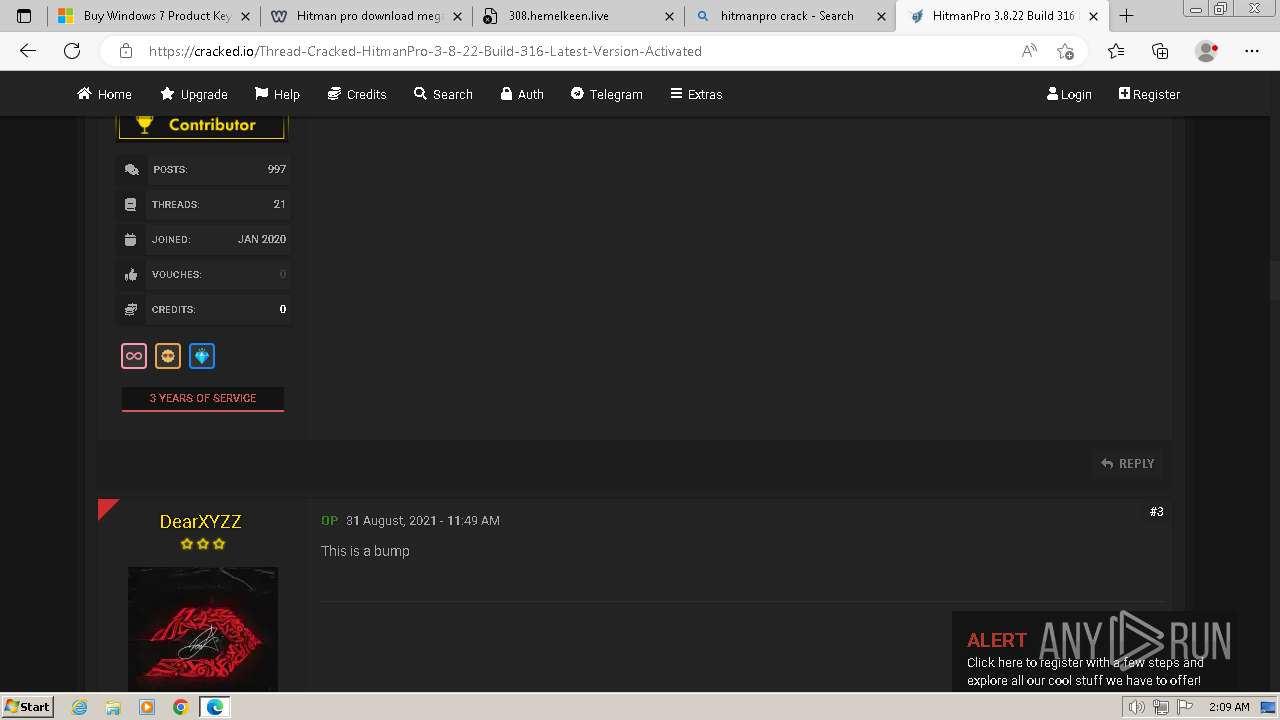Image resolution: width=1280 pixels, height=720 pixels.
Task: Open the Help nav link
Action: coord(277,94)
